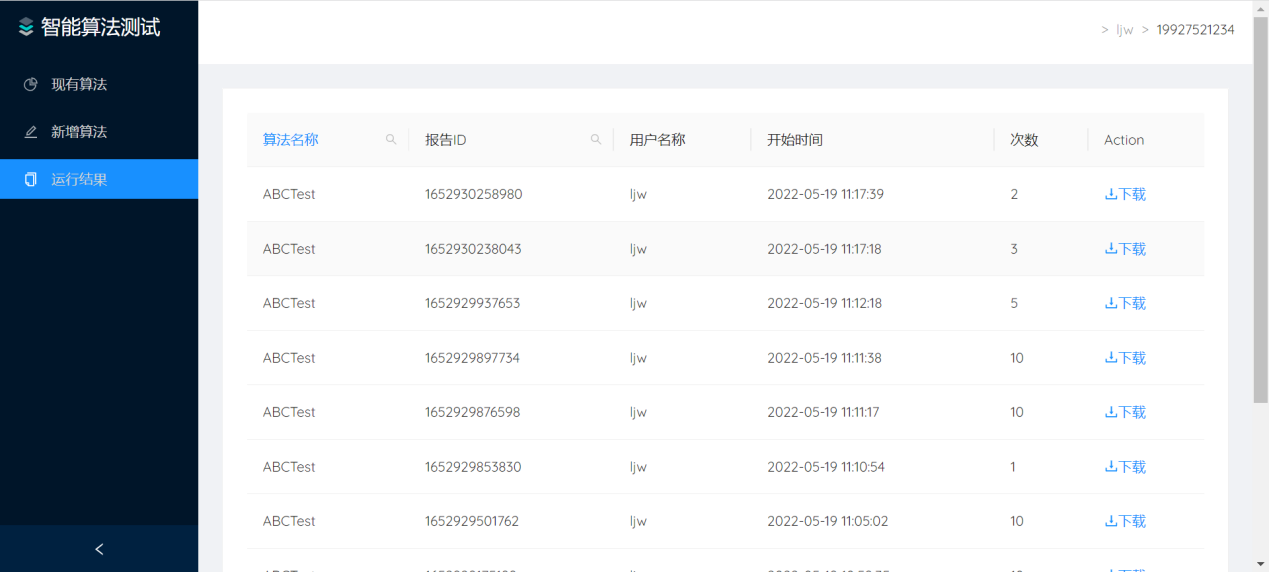Click the search icon in 算法名称 column

391,140
